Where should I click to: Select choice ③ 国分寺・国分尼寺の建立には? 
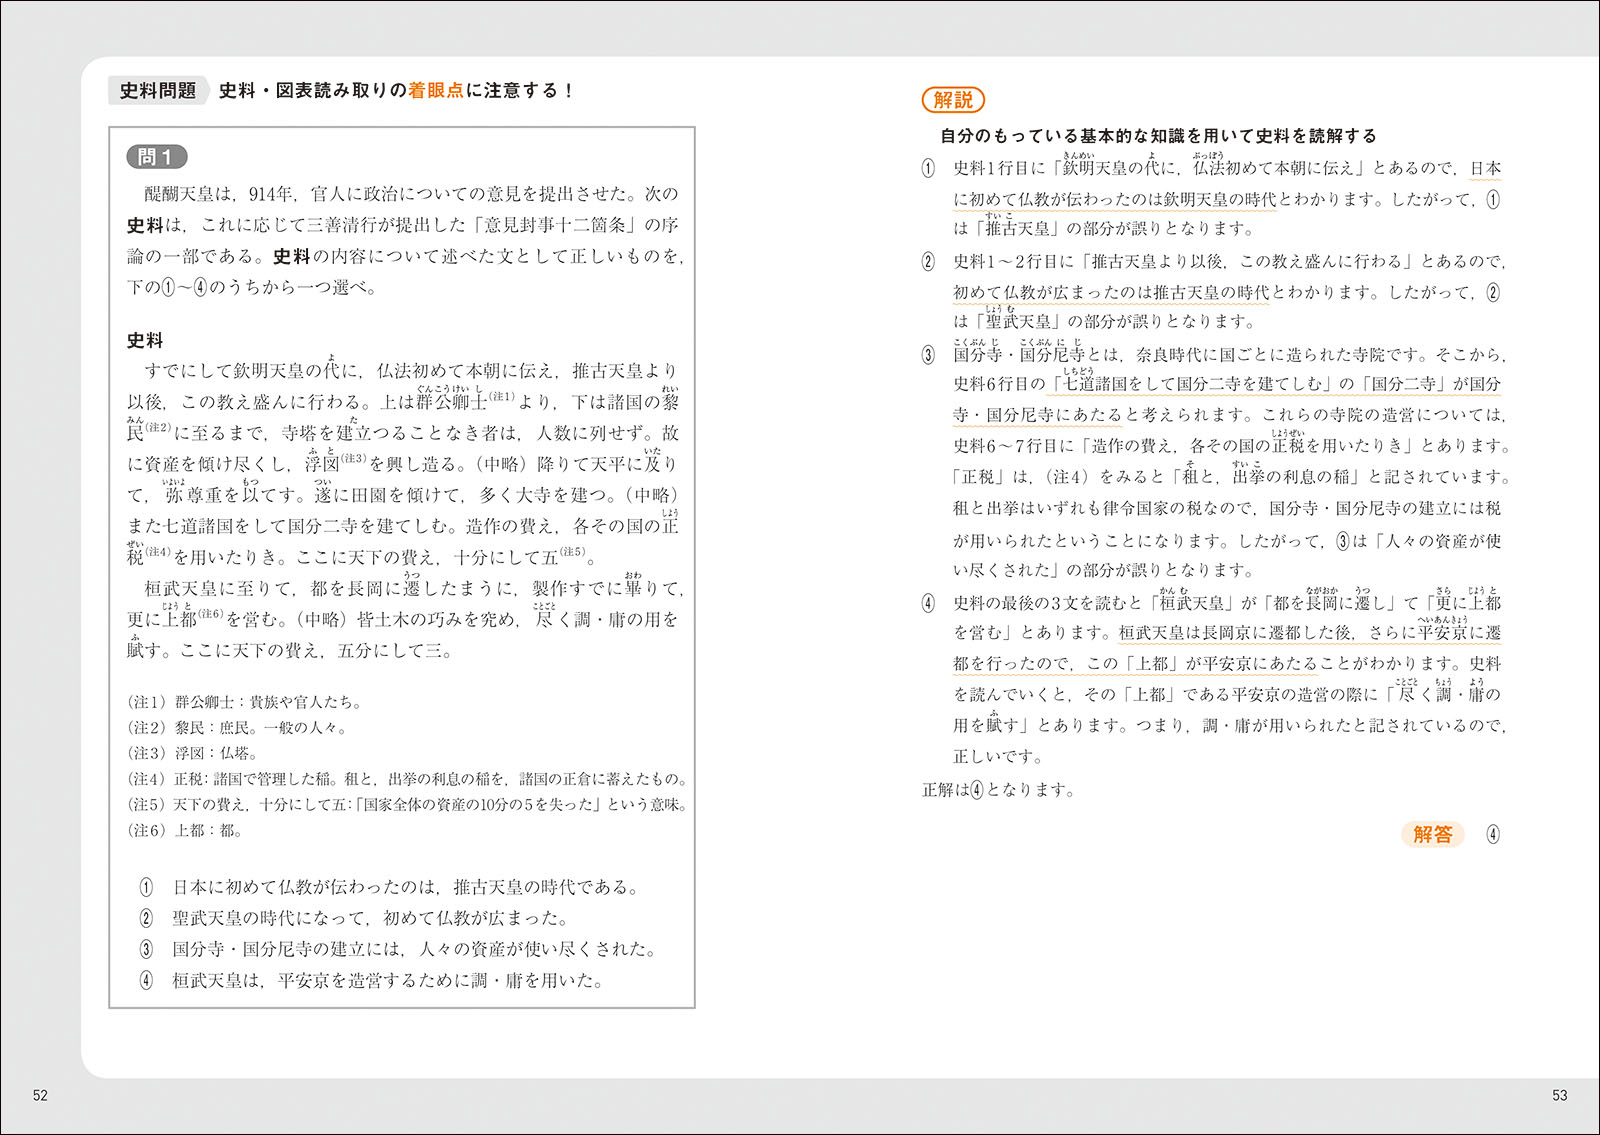point(398,949)
